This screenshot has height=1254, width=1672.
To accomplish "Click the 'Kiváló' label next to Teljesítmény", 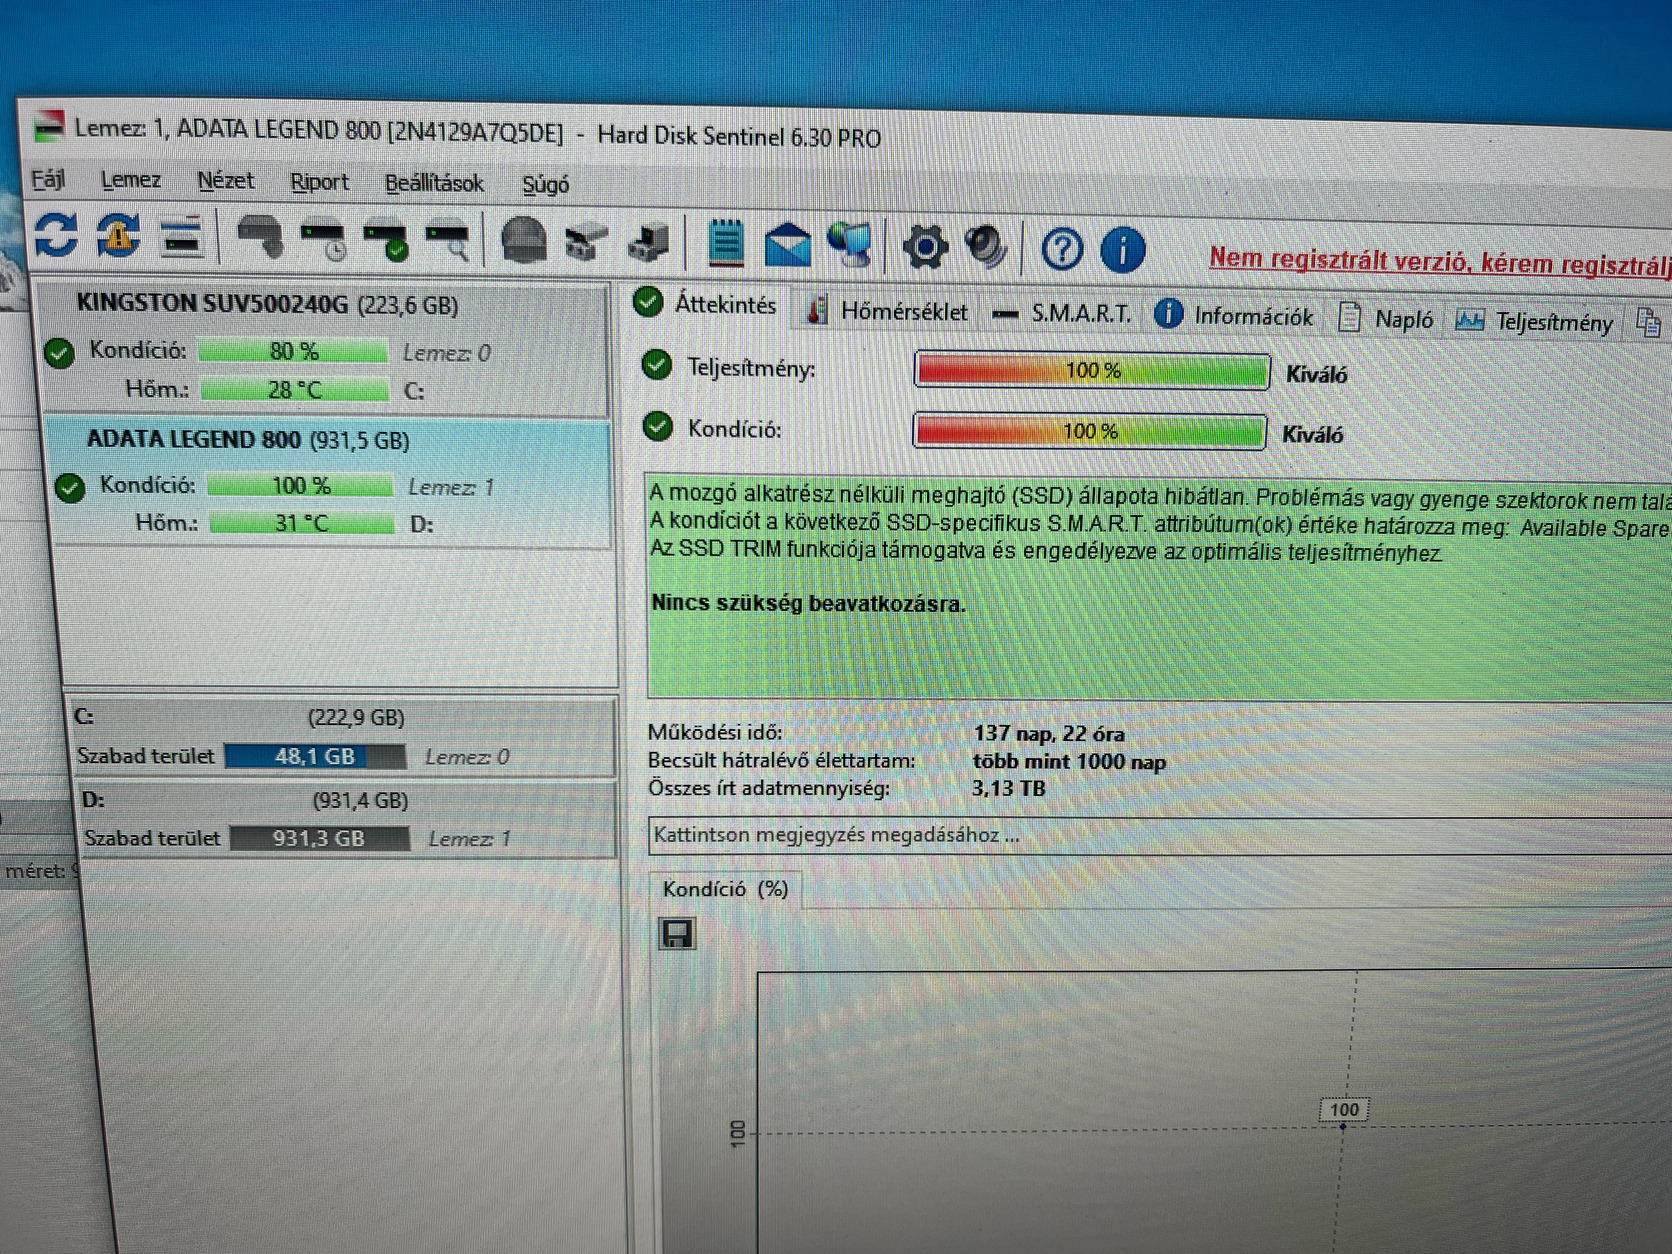I will (x=1316, y=374).
